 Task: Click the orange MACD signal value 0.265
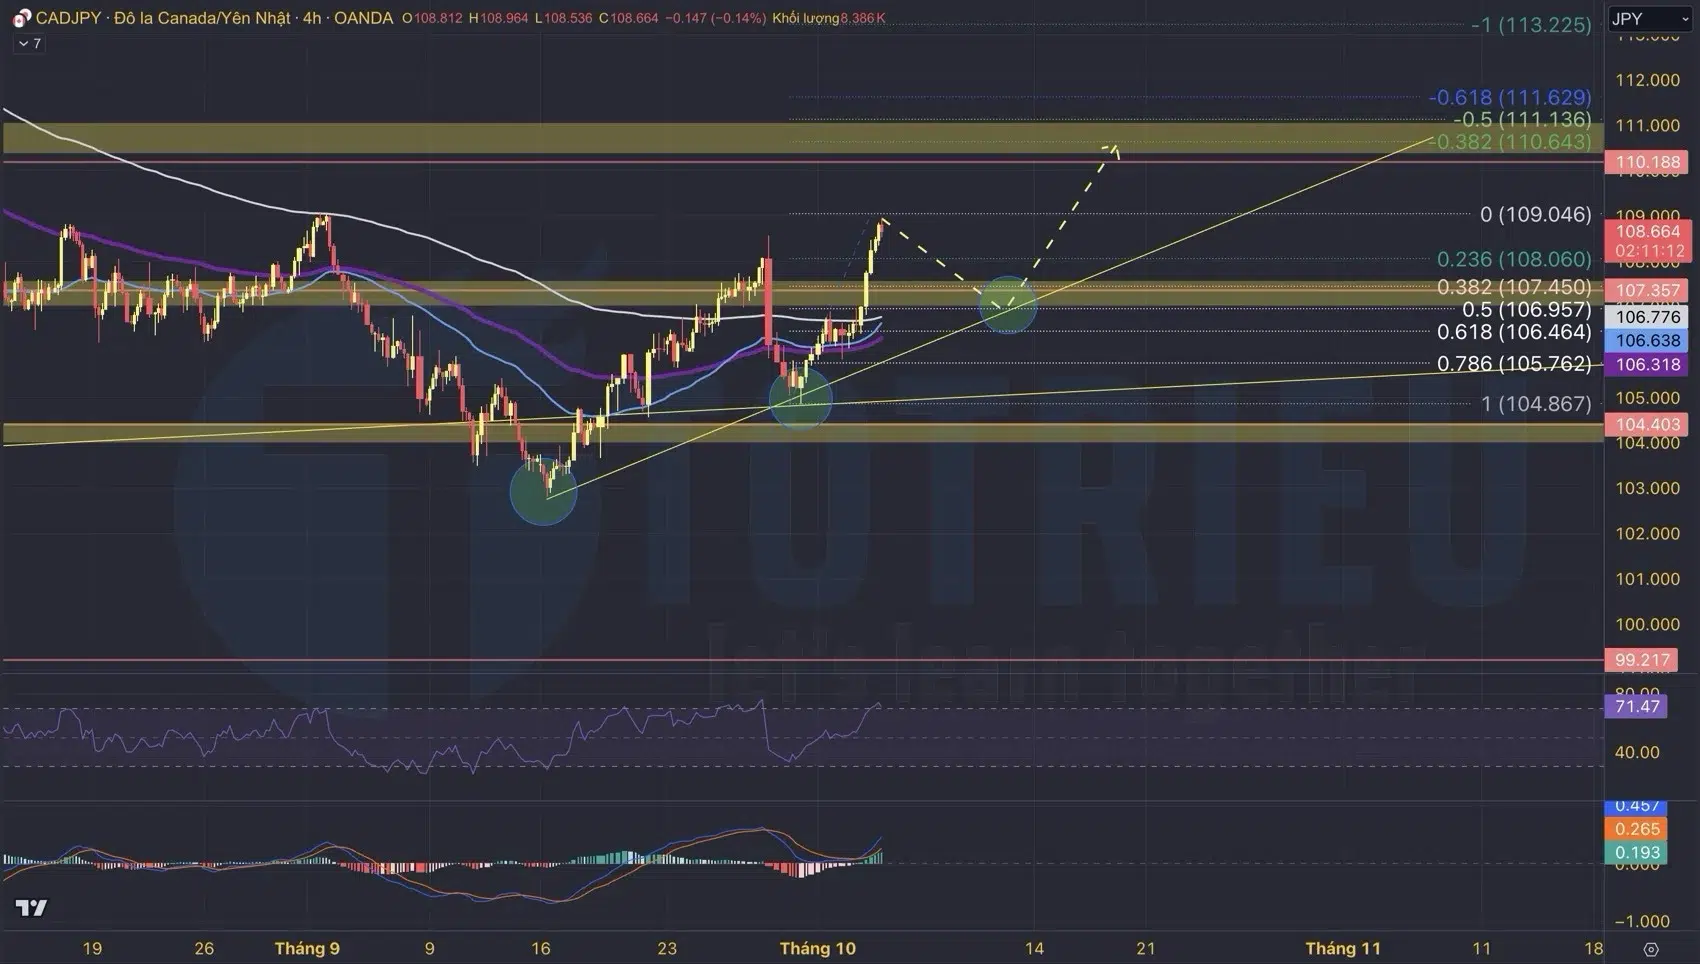point(1637,829)
